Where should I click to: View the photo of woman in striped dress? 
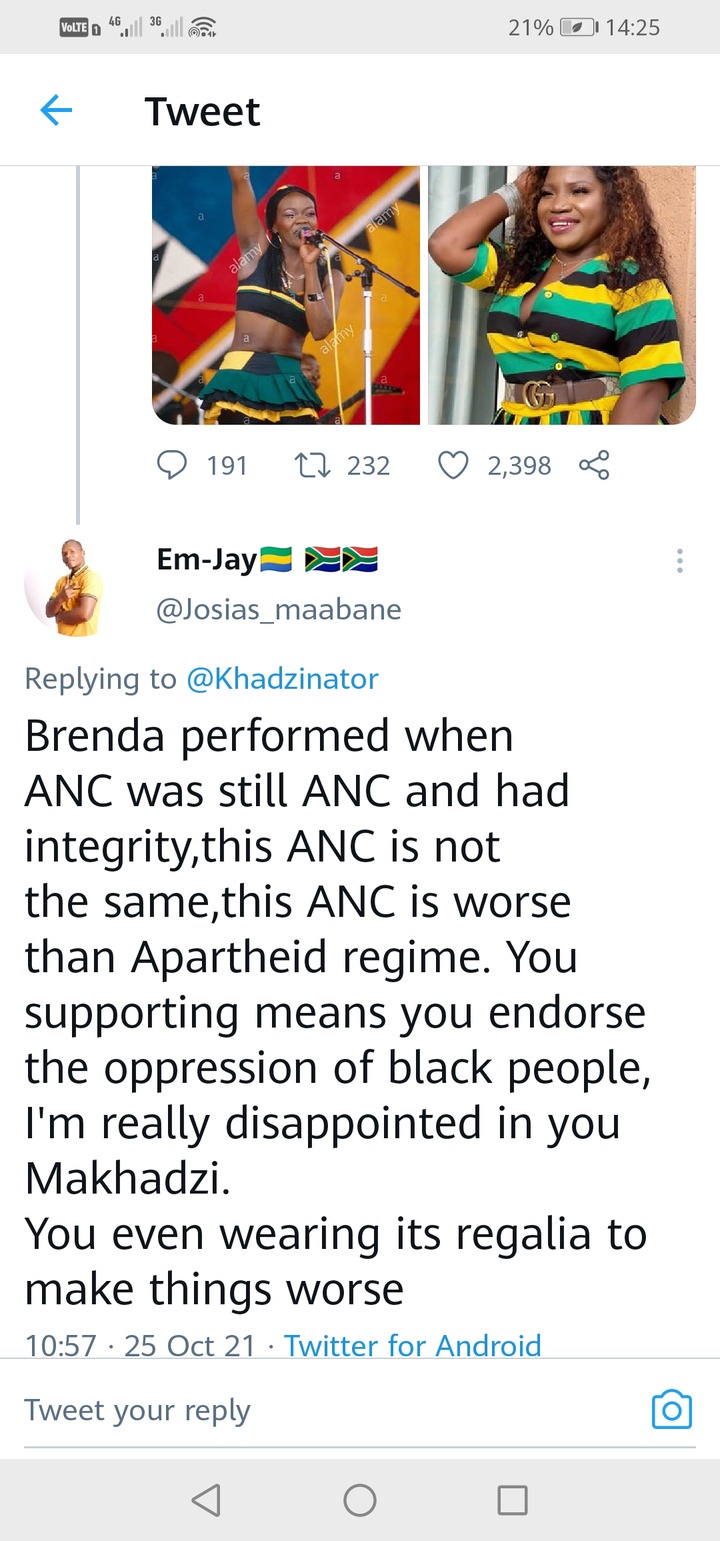point(562,295)
